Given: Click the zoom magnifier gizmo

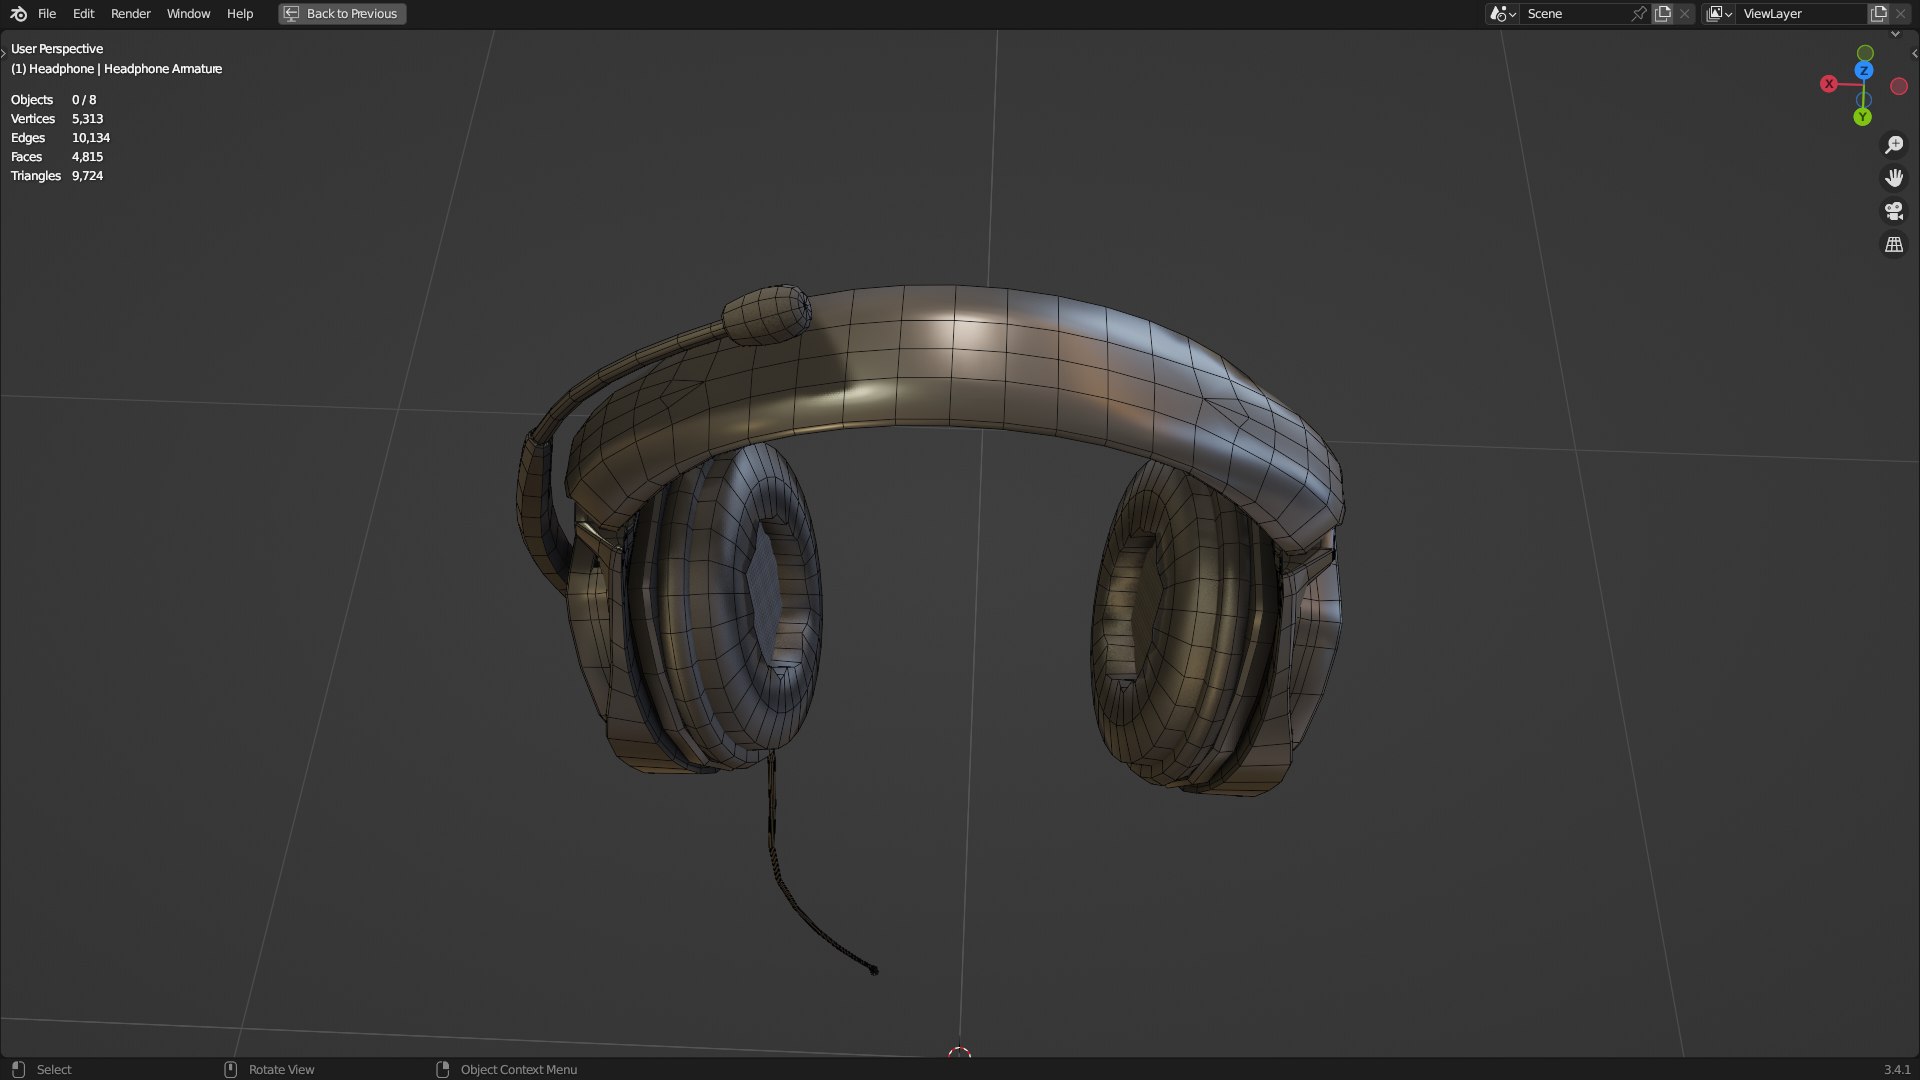Looking at the screenshot, I should (1894, 145).
